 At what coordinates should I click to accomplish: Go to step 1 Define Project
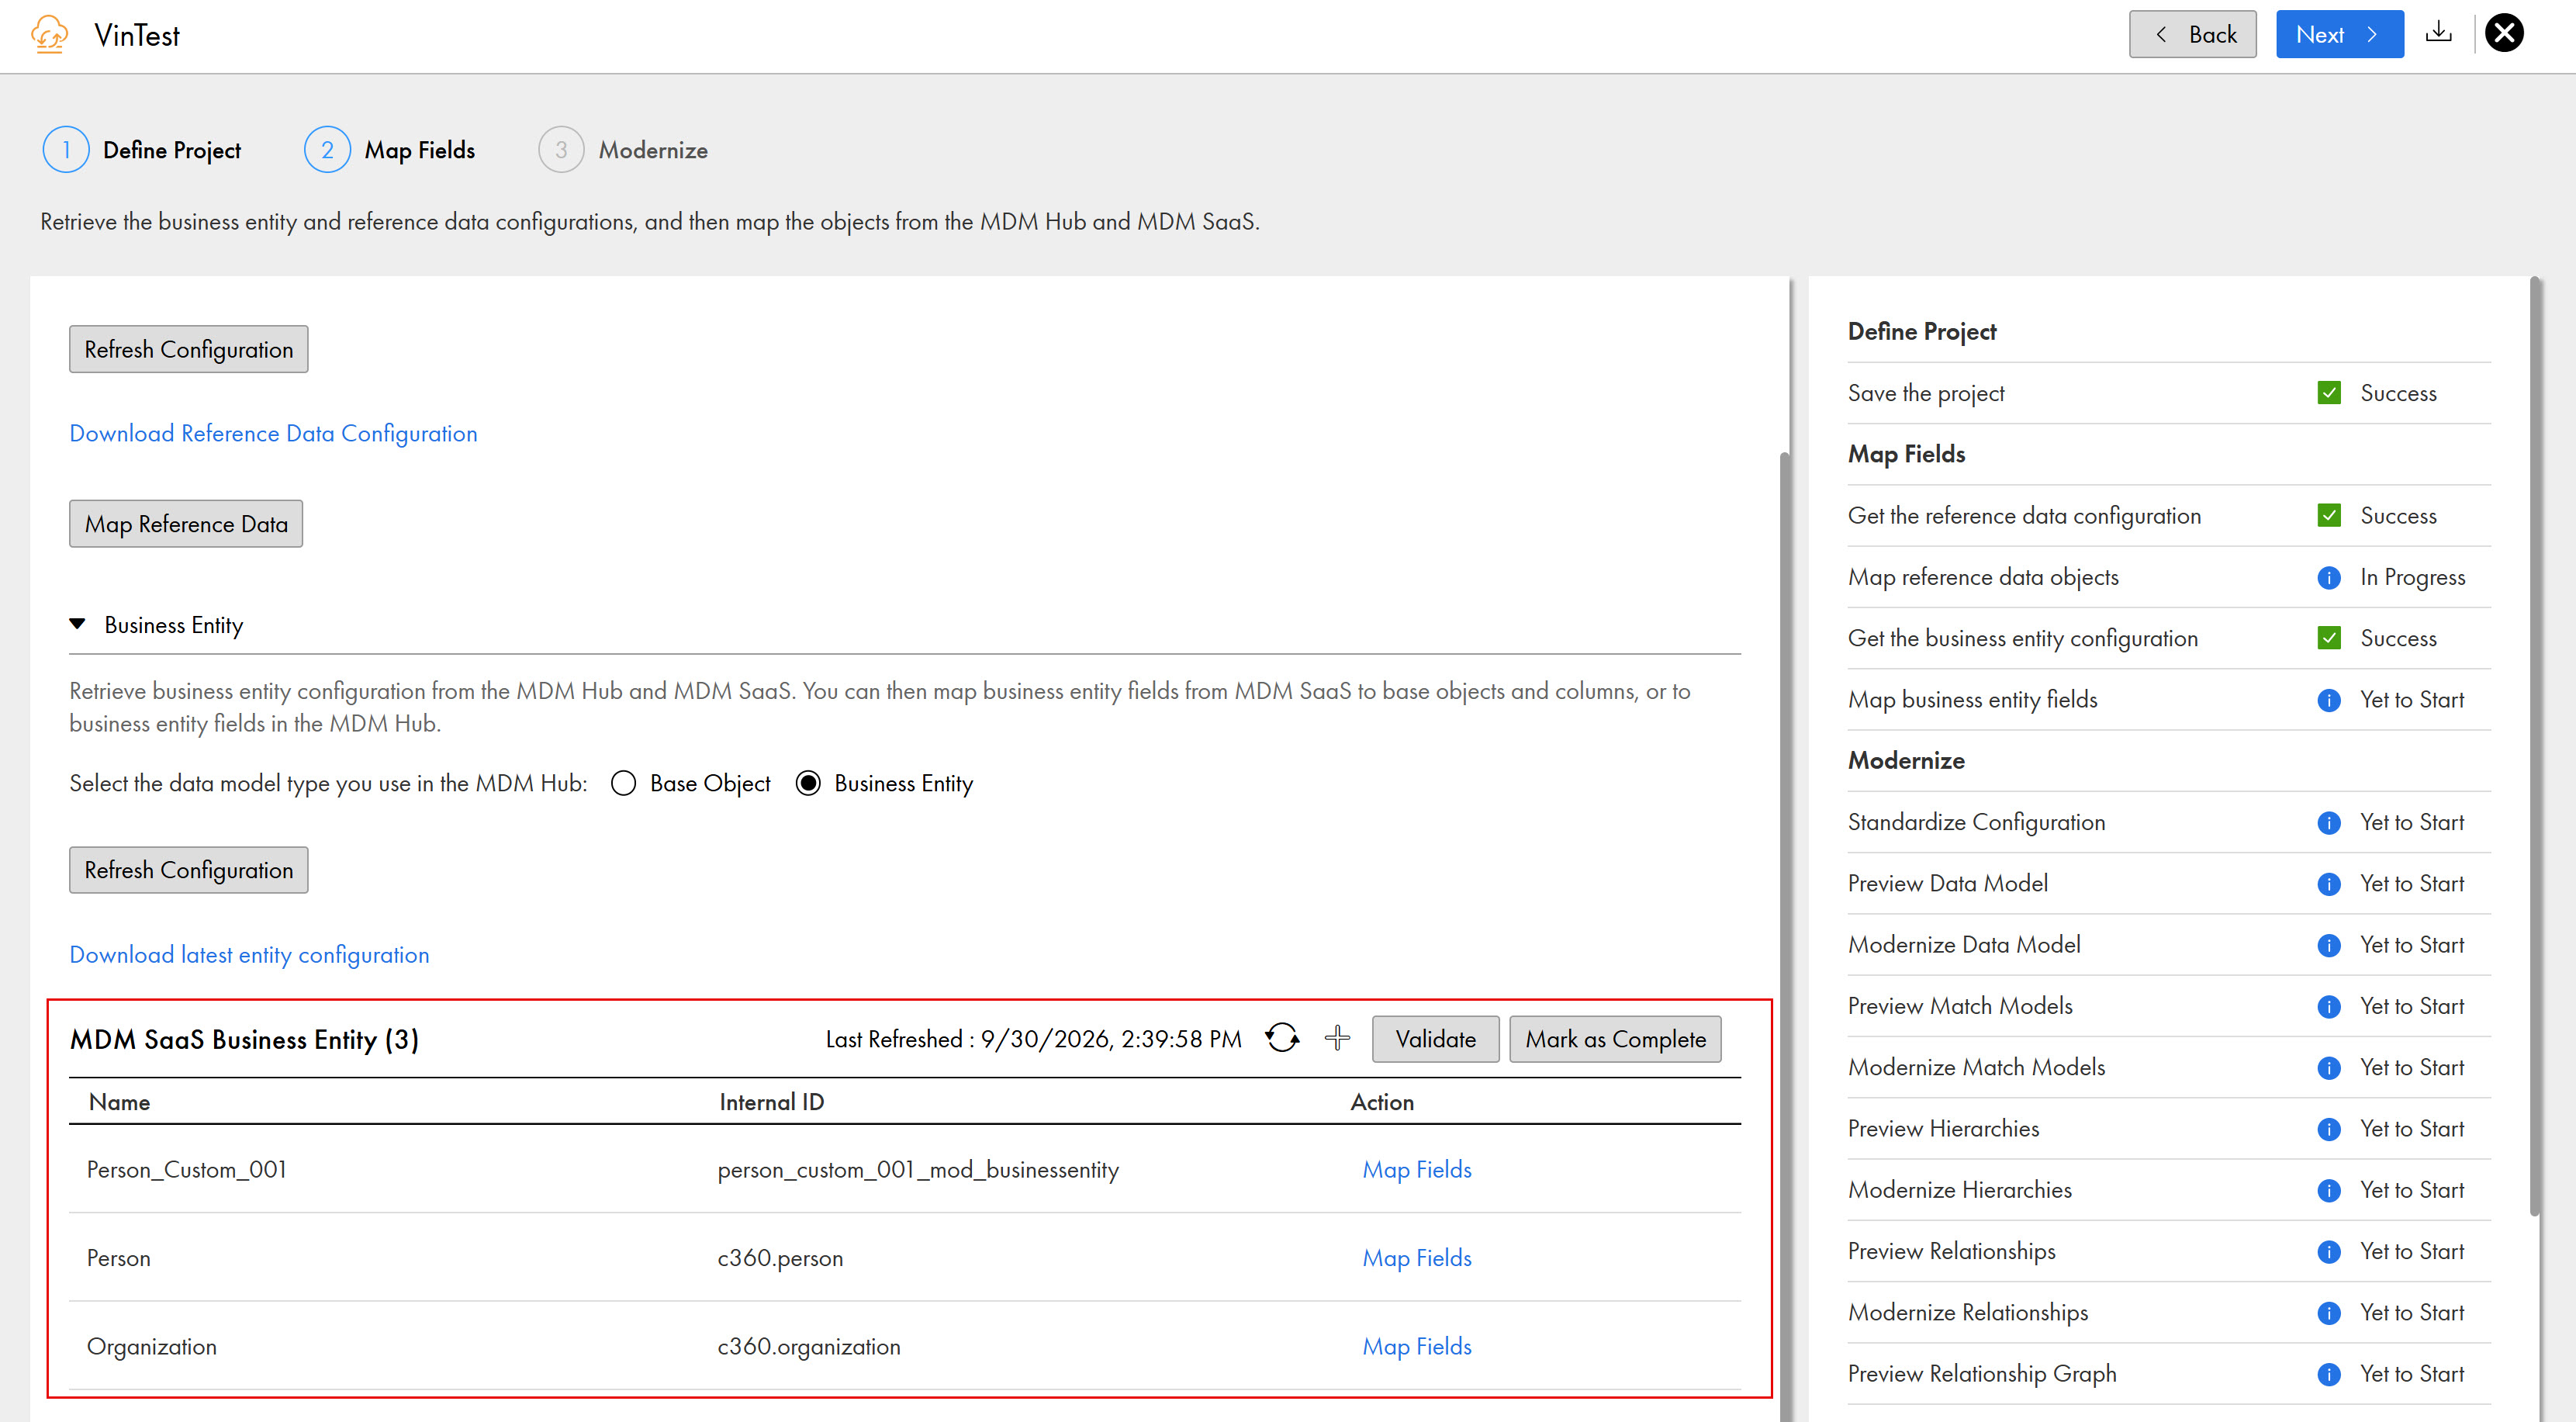(142, 150)
